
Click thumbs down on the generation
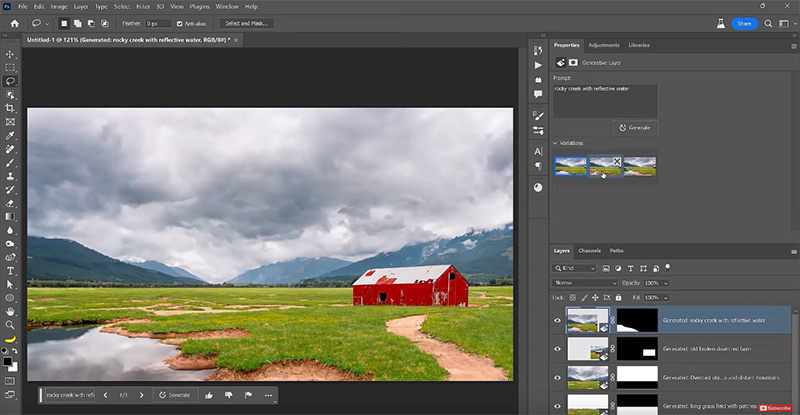[229, 395]
